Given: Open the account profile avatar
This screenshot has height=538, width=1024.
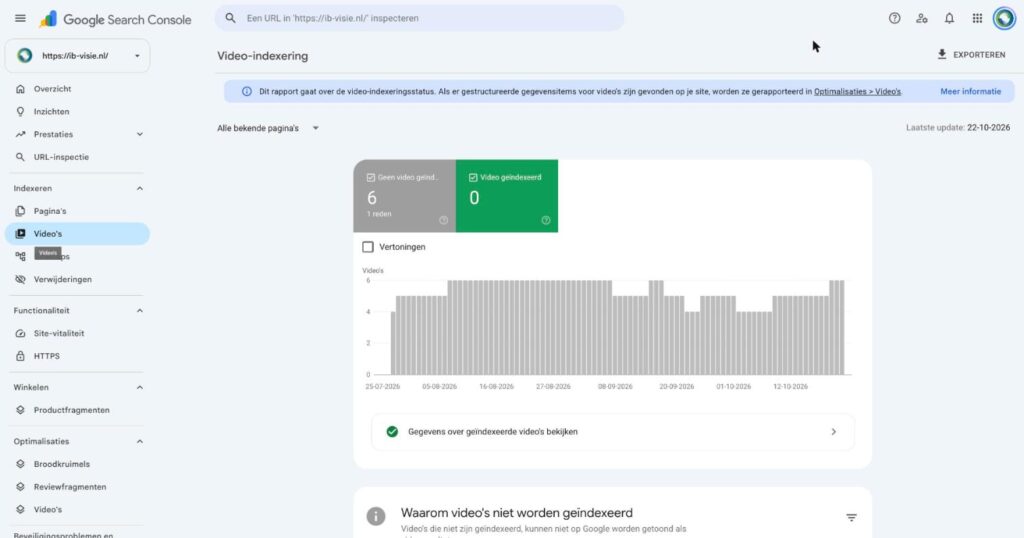Looking at the screenshot, I should click(x=1004, y=18).
